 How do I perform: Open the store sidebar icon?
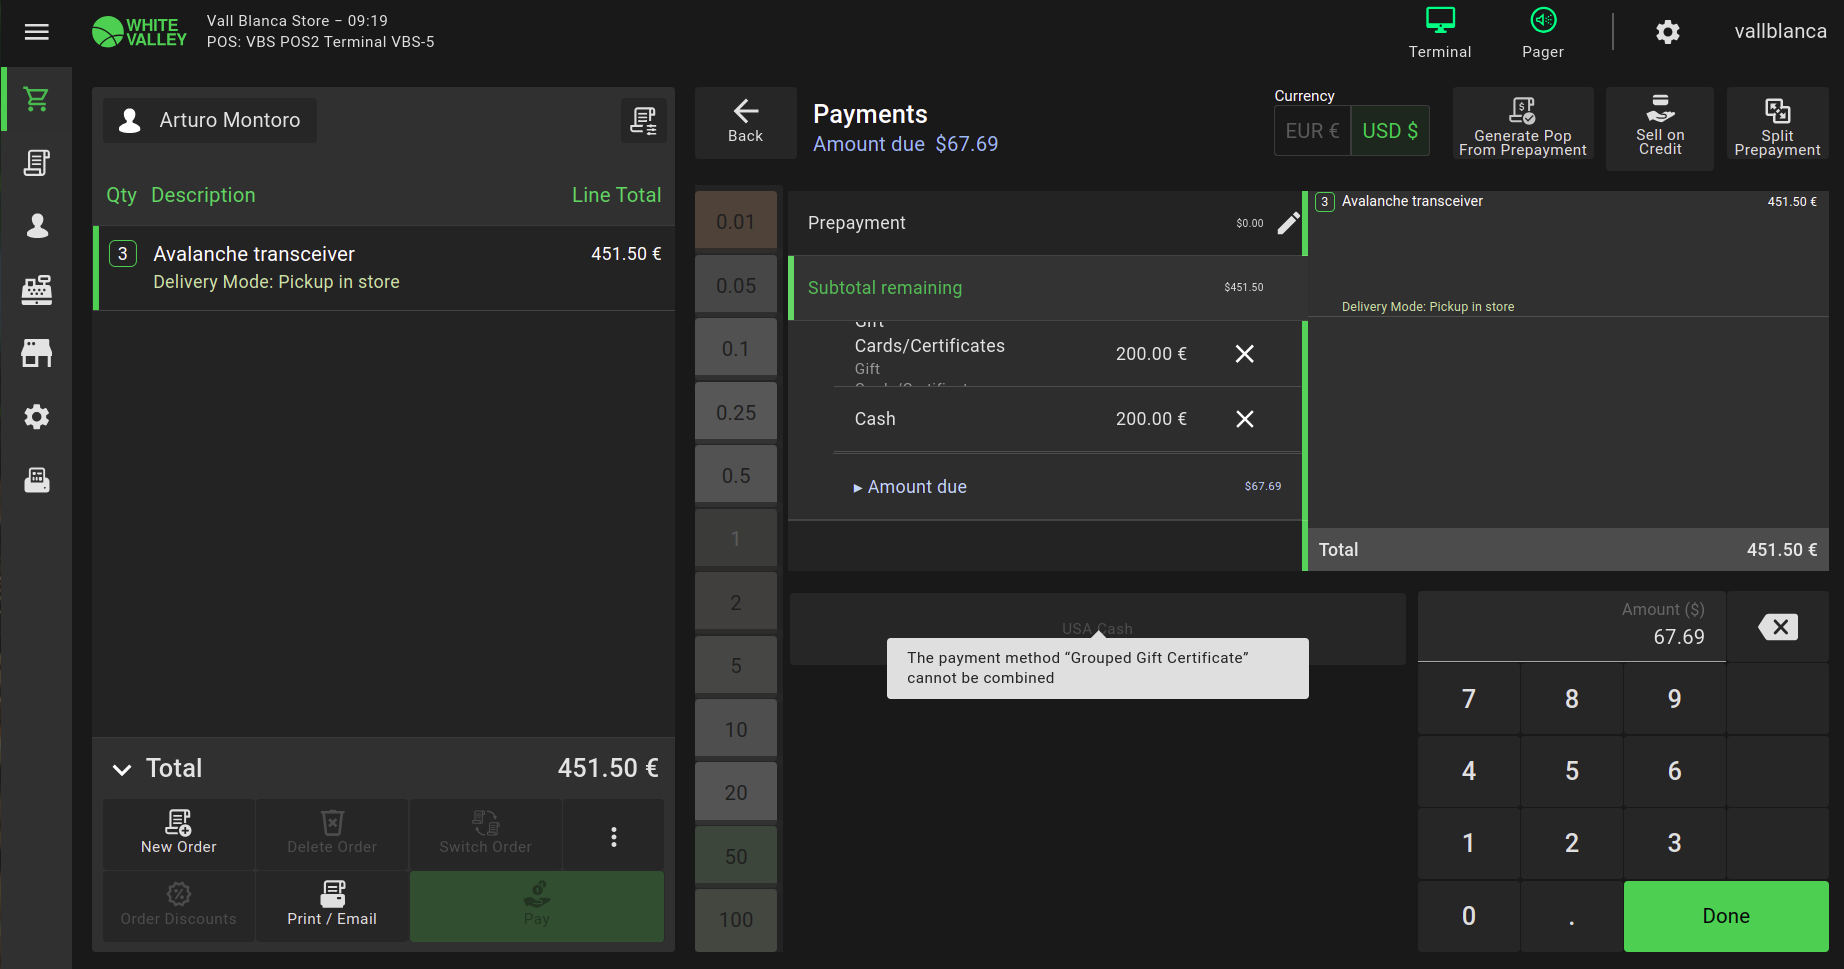coord(37,353)
